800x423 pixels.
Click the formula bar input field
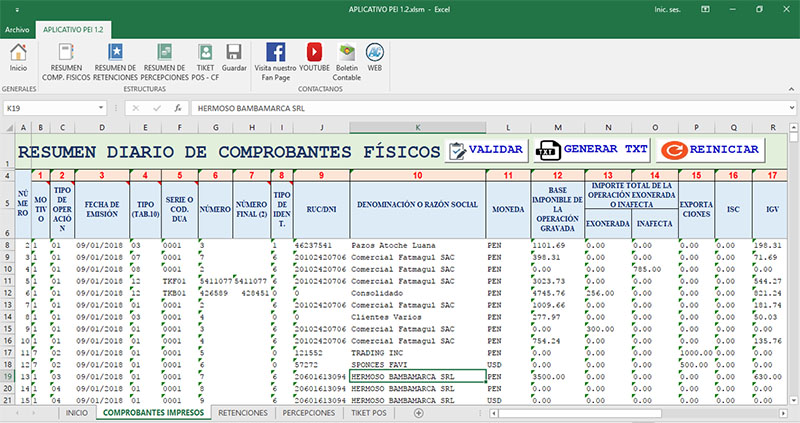tap(480, 107)
